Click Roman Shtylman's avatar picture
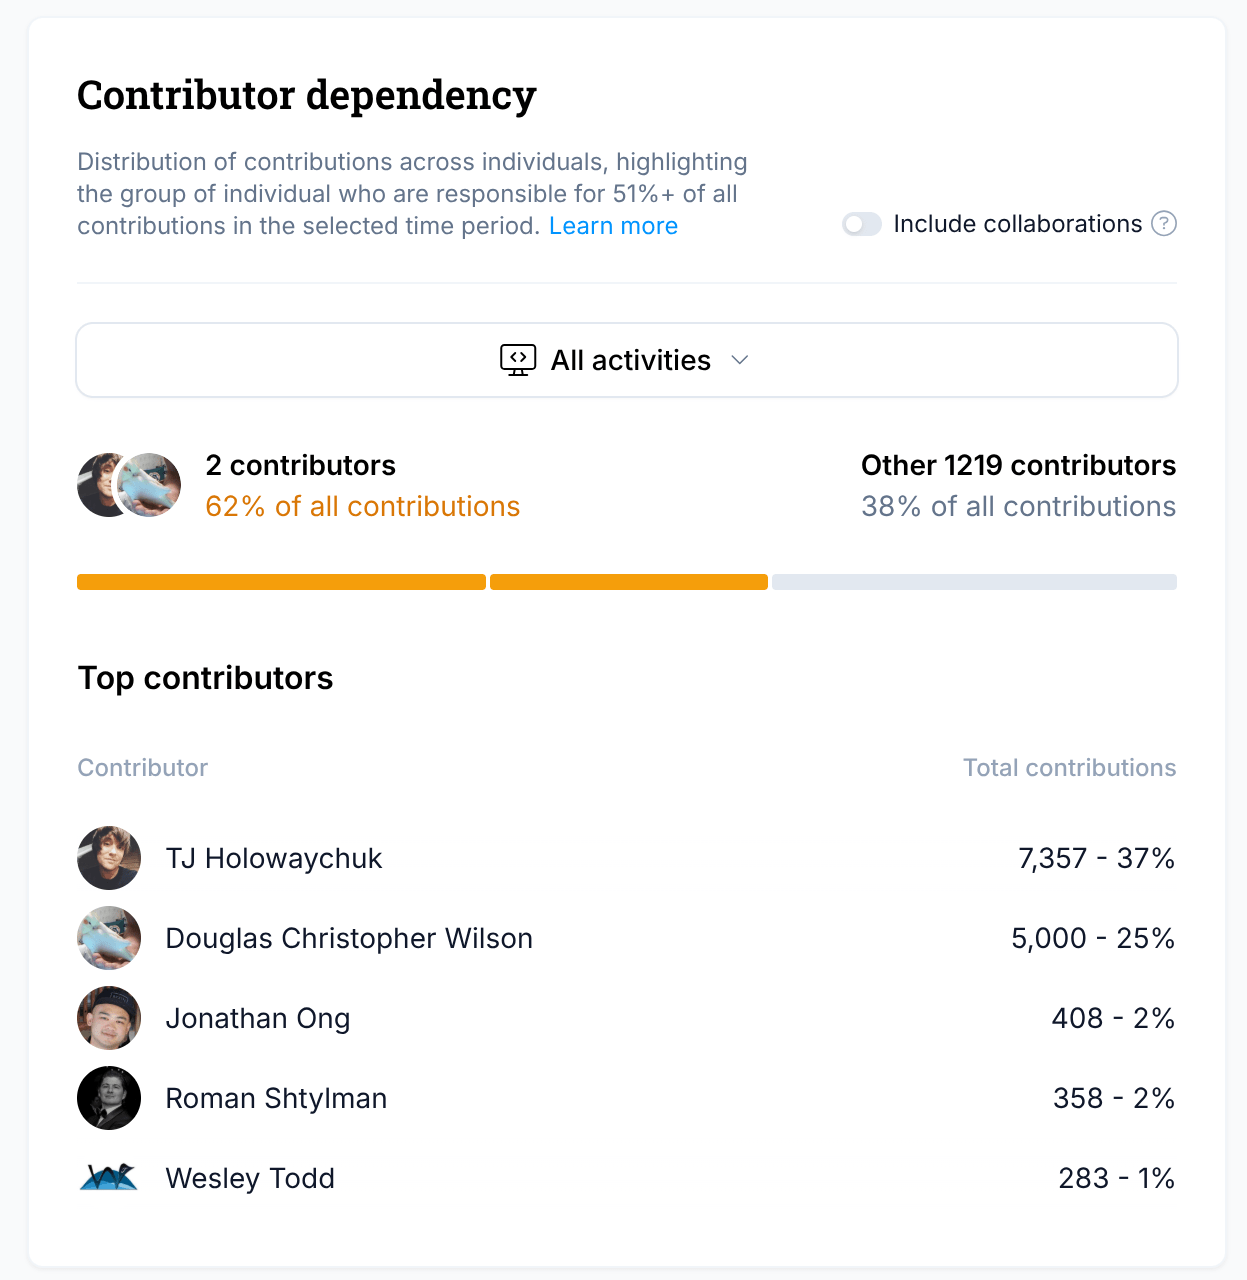Image resolution: width=1247 pixels, height=1280 pixels. click(x=109, y=1098)
